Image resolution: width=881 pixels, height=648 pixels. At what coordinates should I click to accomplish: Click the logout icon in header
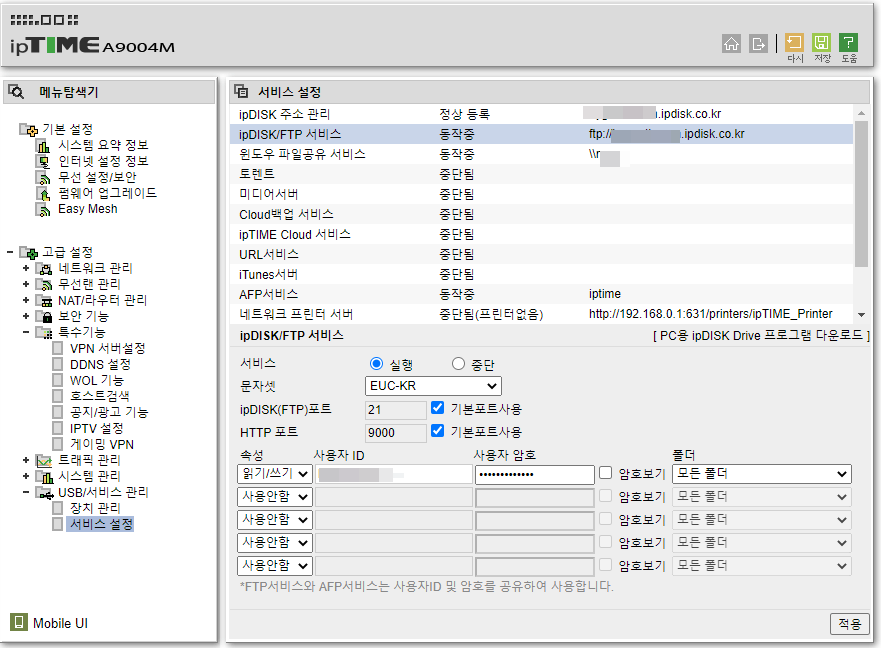point(758,43)
